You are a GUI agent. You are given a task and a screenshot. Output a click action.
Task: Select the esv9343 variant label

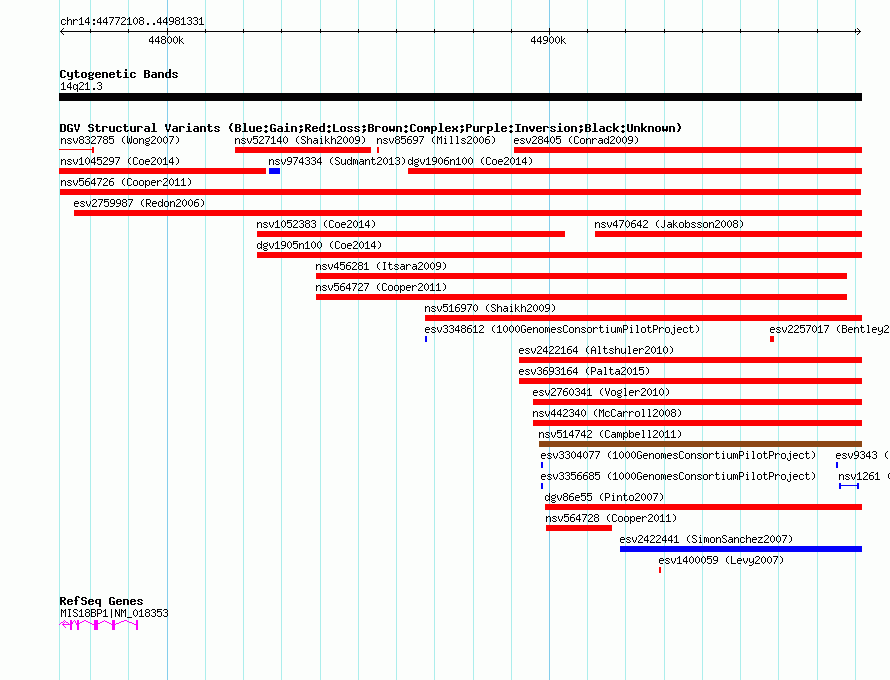pyautogui.click(x=862, y=455)
